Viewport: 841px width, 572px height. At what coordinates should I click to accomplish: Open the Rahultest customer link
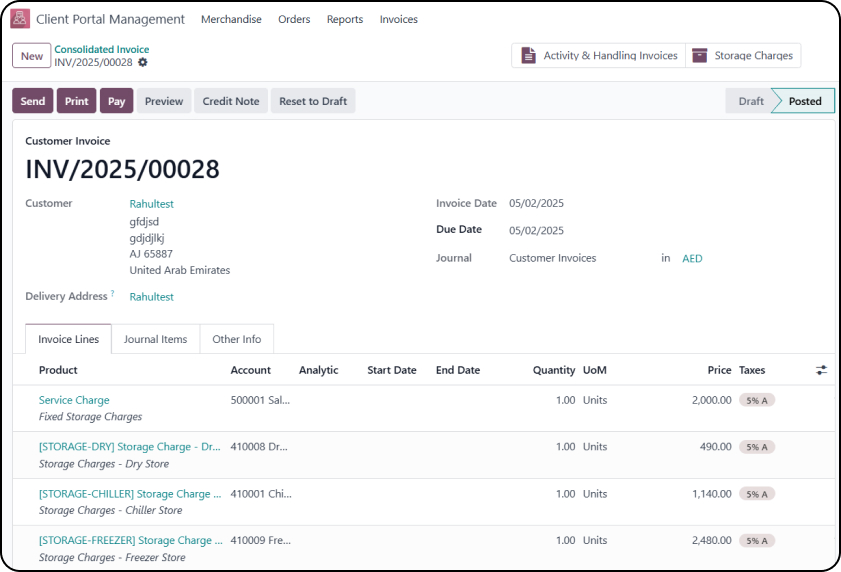[151, 204]
